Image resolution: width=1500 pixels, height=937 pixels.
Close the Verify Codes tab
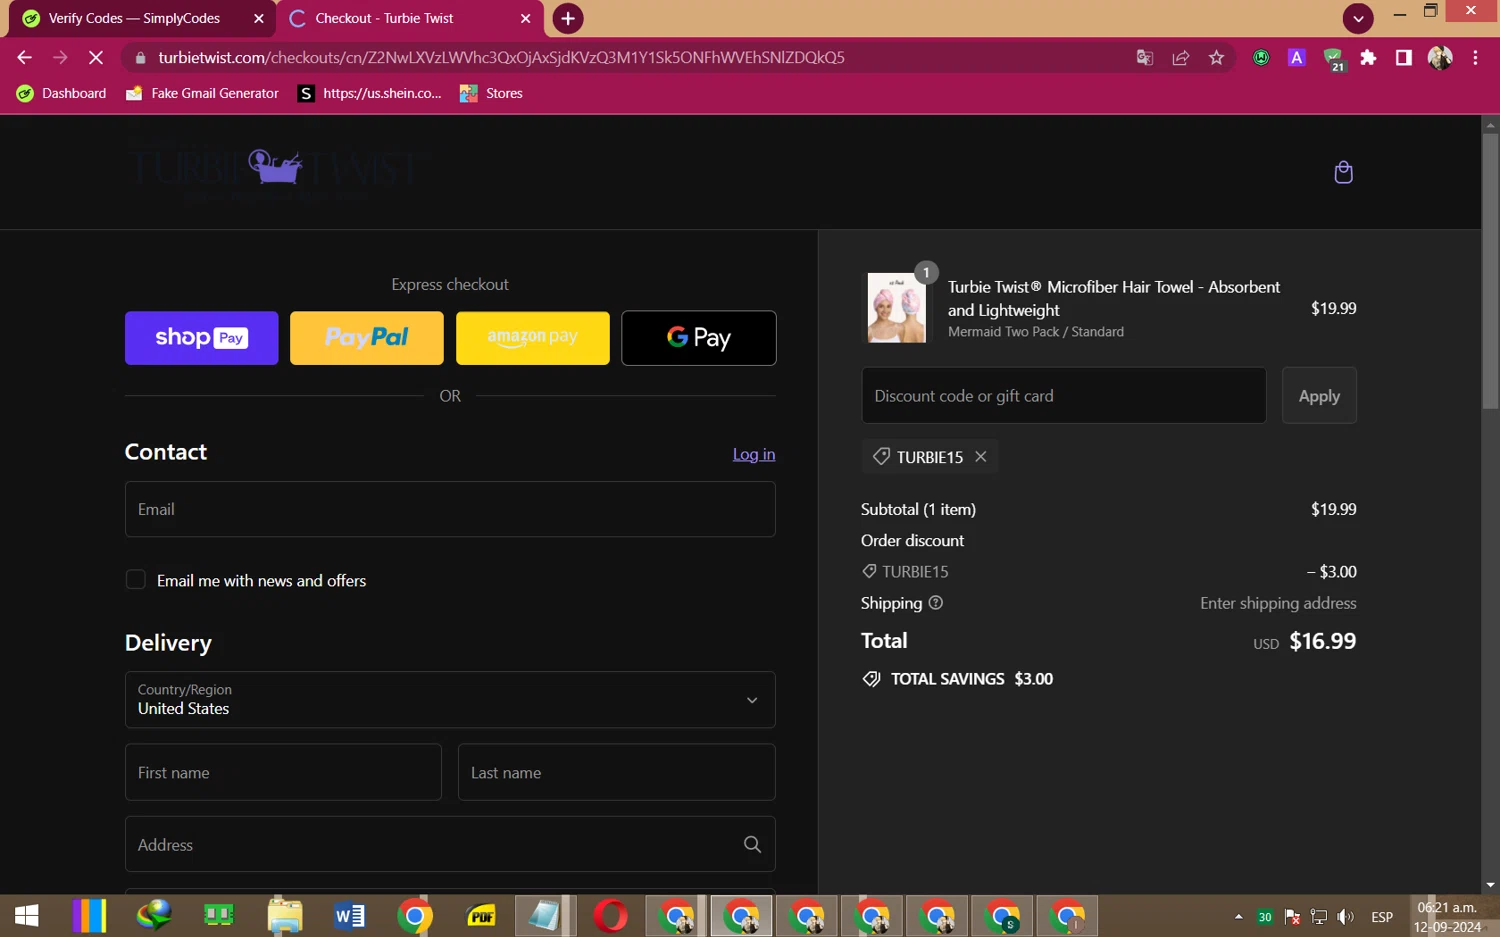pos(259,18)
